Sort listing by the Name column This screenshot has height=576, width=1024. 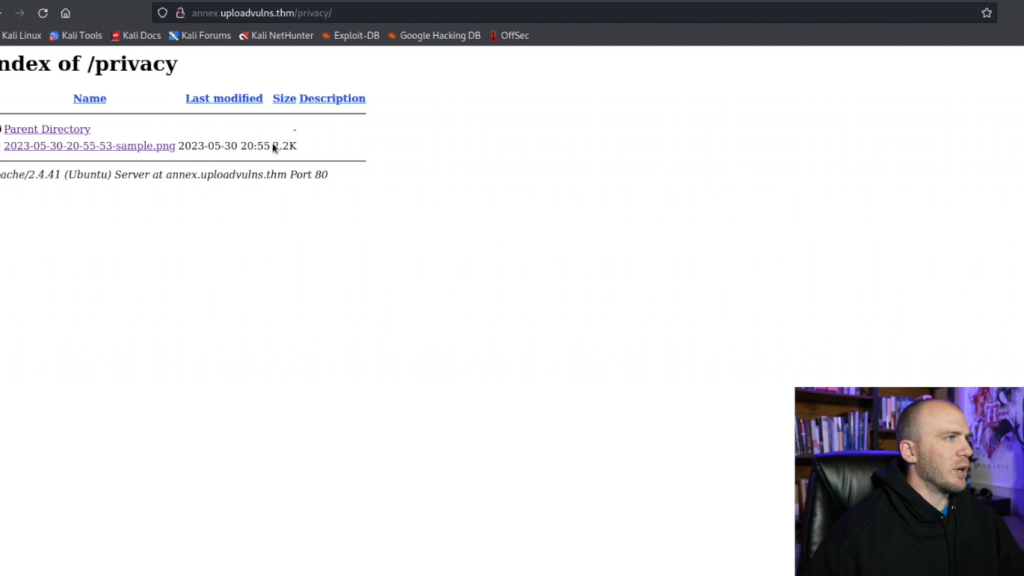89,99
